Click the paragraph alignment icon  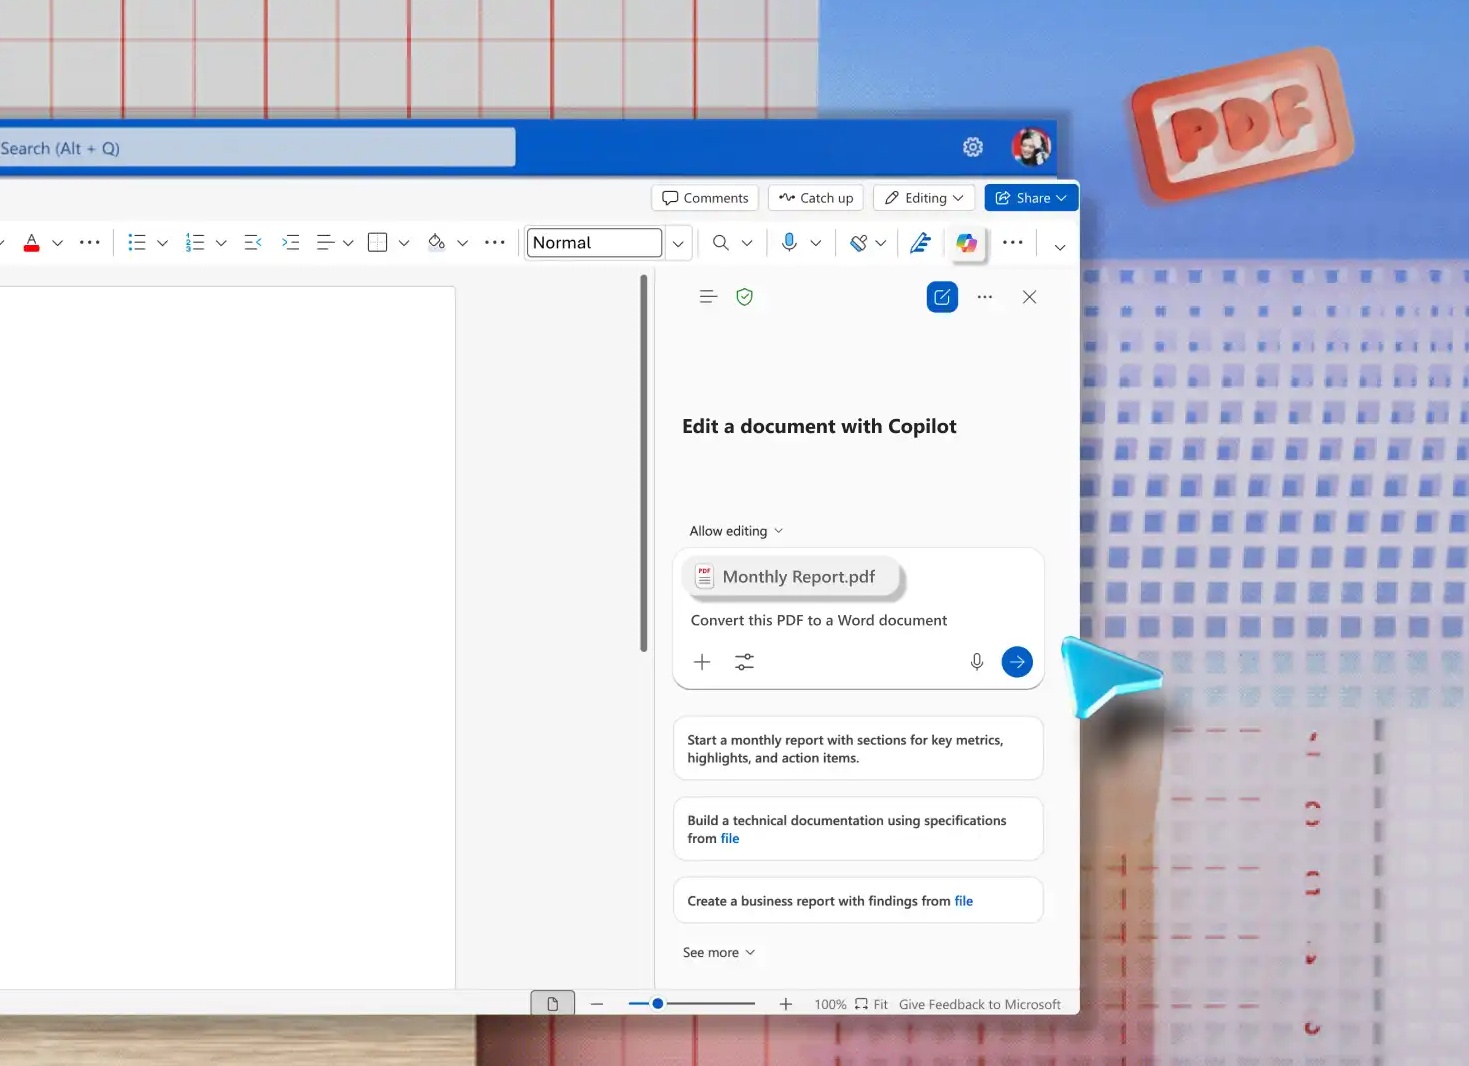326,243
